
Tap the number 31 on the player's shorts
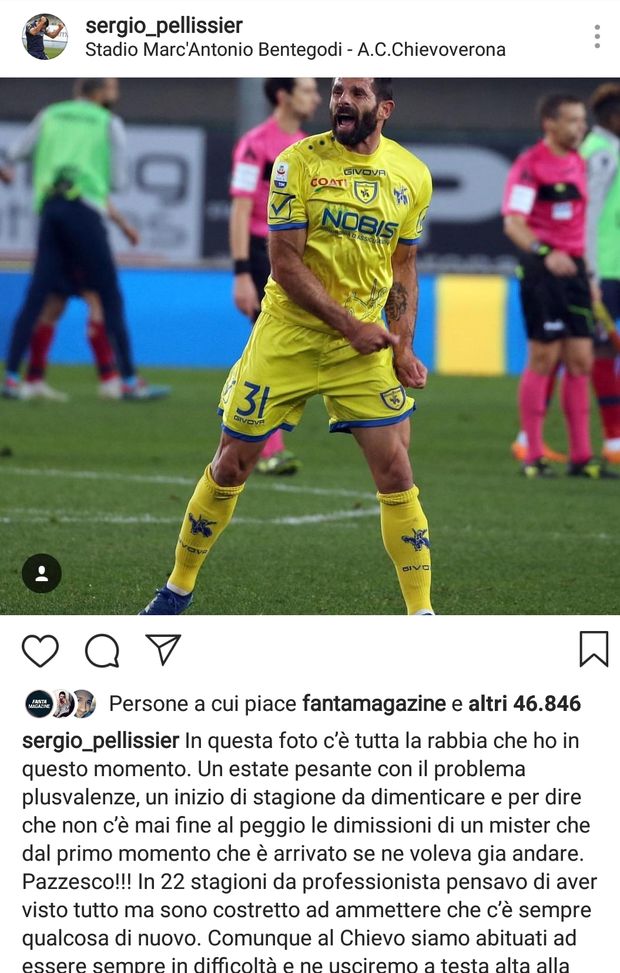coord(253,400)
